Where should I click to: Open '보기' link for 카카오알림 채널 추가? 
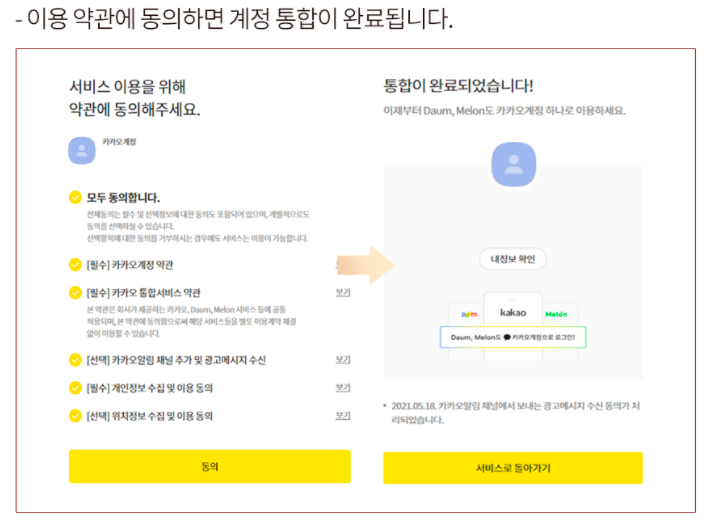[343, 359]
